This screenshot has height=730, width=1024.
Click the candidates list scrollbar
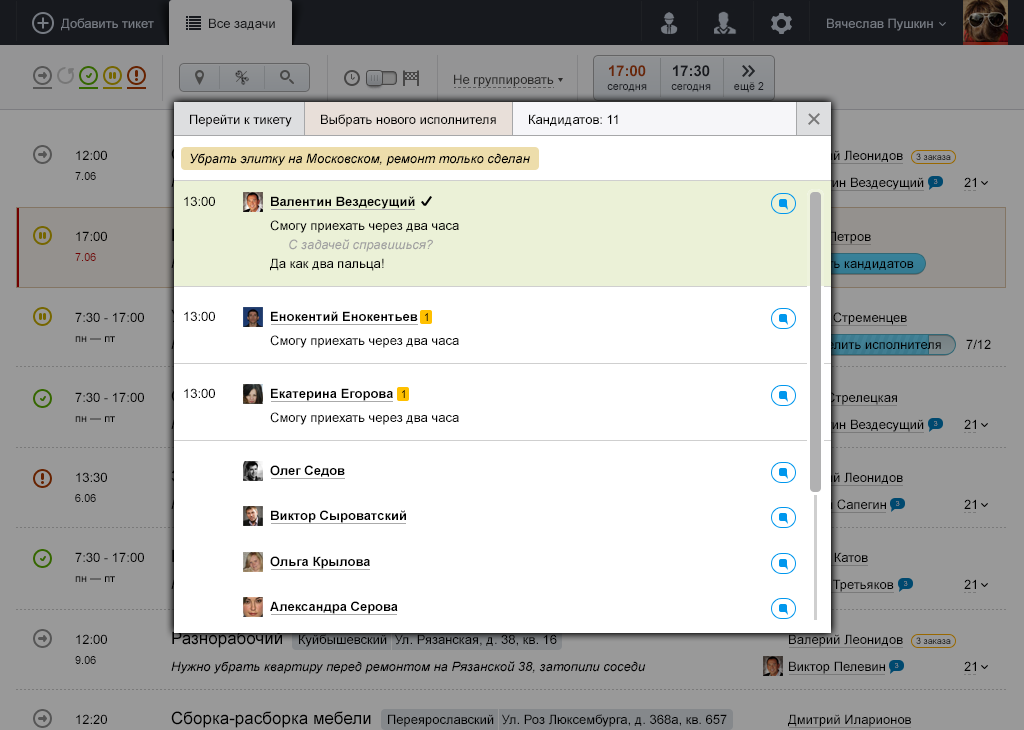[816, 340]
